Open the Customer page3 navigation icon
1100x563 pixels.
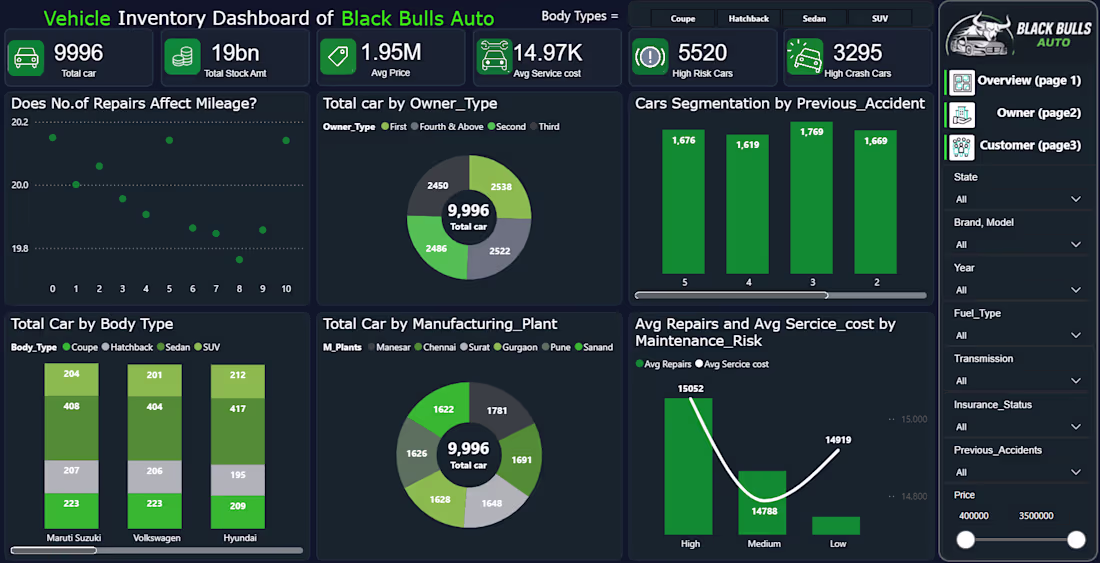pyautogui.click(x=962, y=147)
